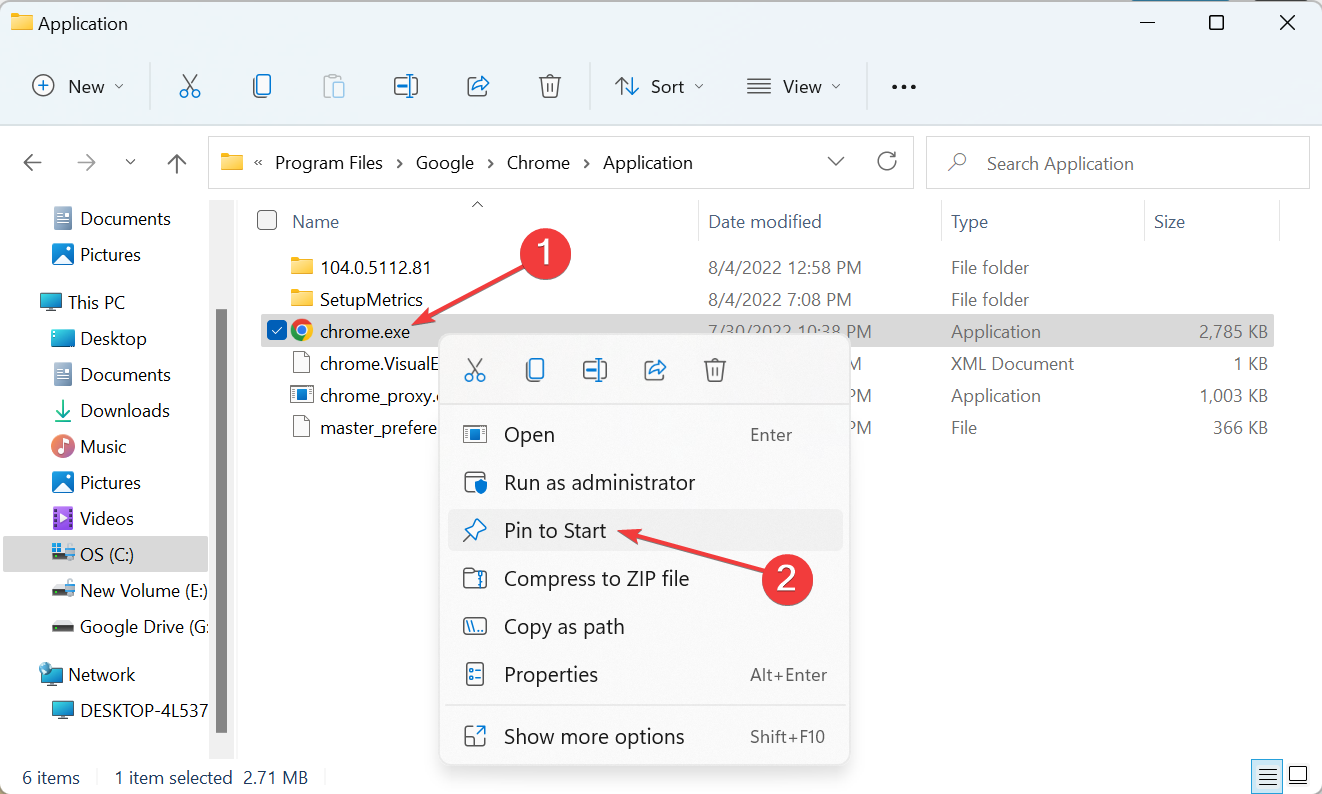Screen dimensions: 1322x794
Task: Switch to large thumbnails view in the status bar
Action: coord(1298,775)
